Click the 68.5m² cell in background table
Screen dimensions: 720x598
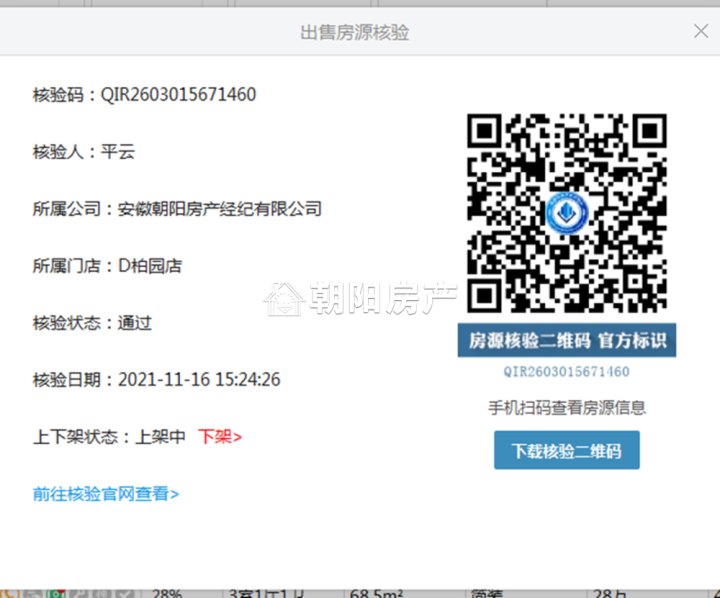coord(377,593)
